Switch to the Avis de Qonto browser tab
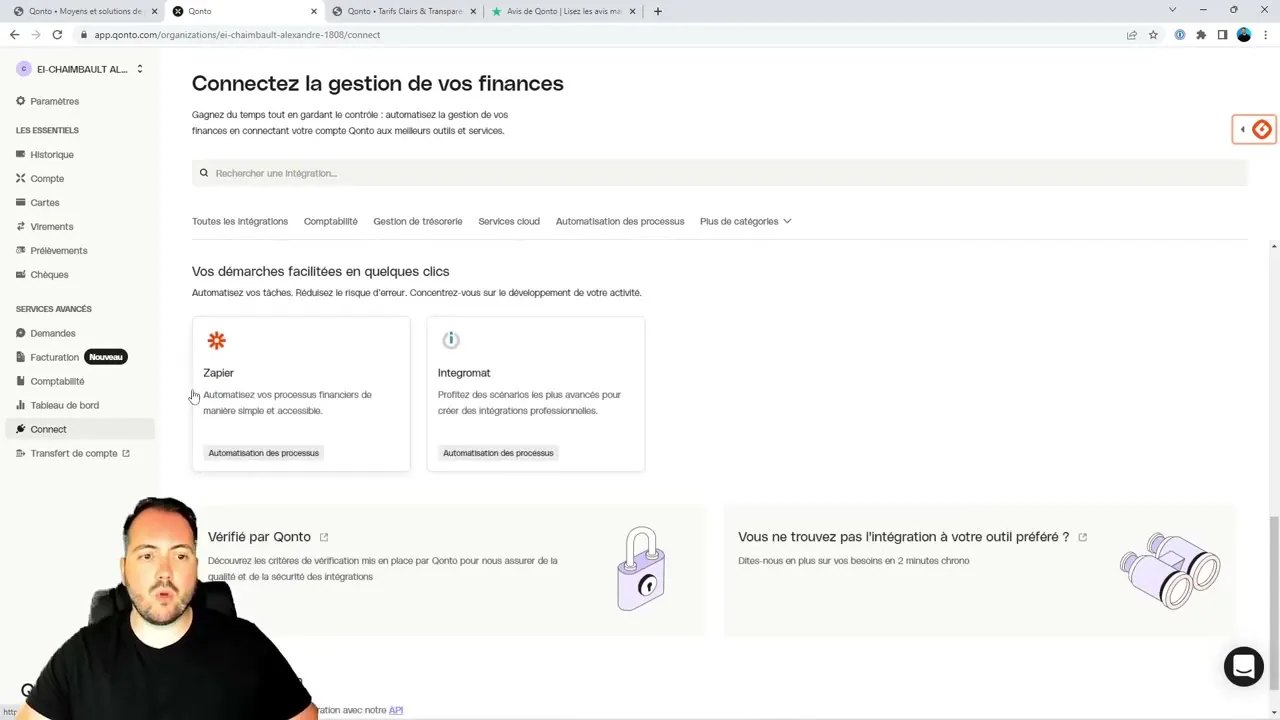This screenshot has height=720, width=1280. point(560,11)
